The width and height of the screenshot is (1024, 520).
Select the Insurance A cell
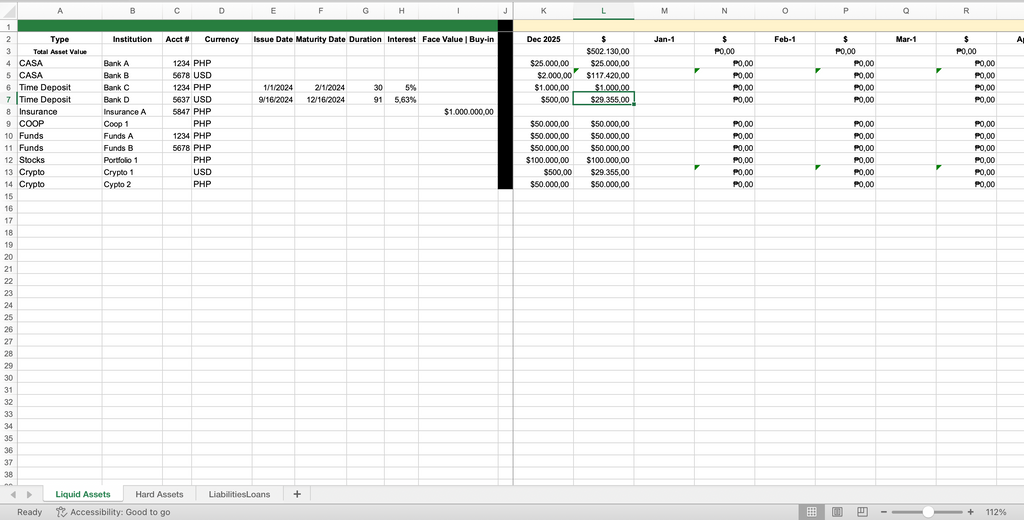tap(132, 112)
